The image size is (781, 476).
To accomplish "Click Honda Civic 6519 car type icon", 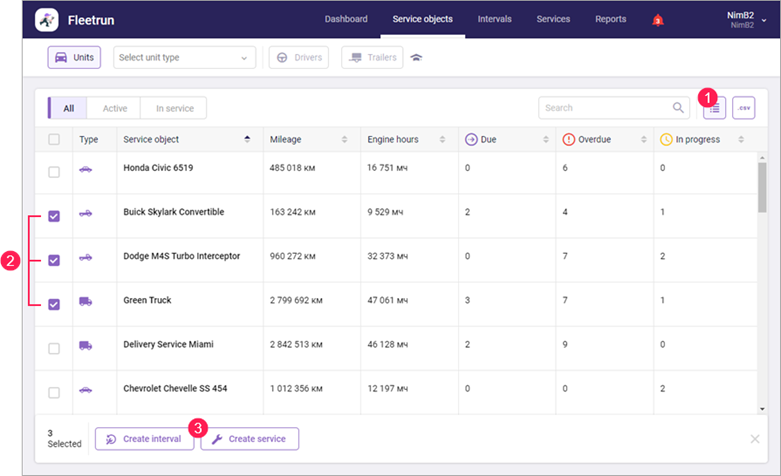I will [x=86, y=169].
